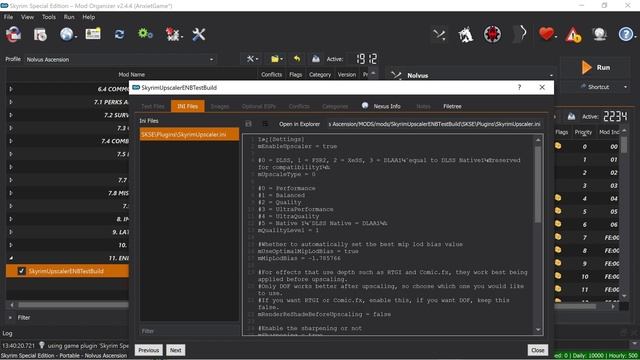Expand the 7.1 PERKS separator row
Image resolution: width=640 pixels, height=360 pixels.
coord(11,102)
